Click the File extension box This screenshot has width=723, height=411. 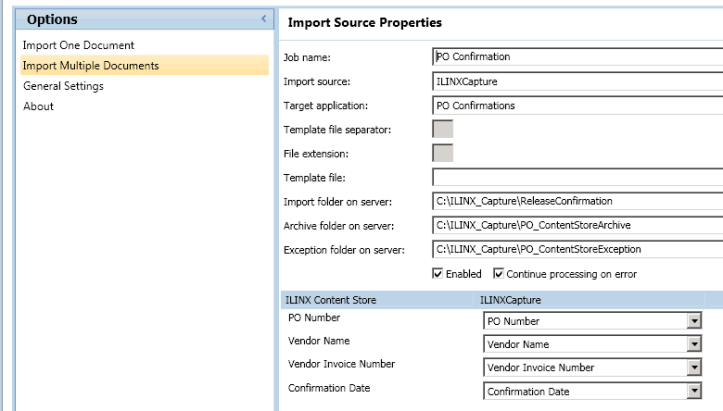tap(442, 153)
